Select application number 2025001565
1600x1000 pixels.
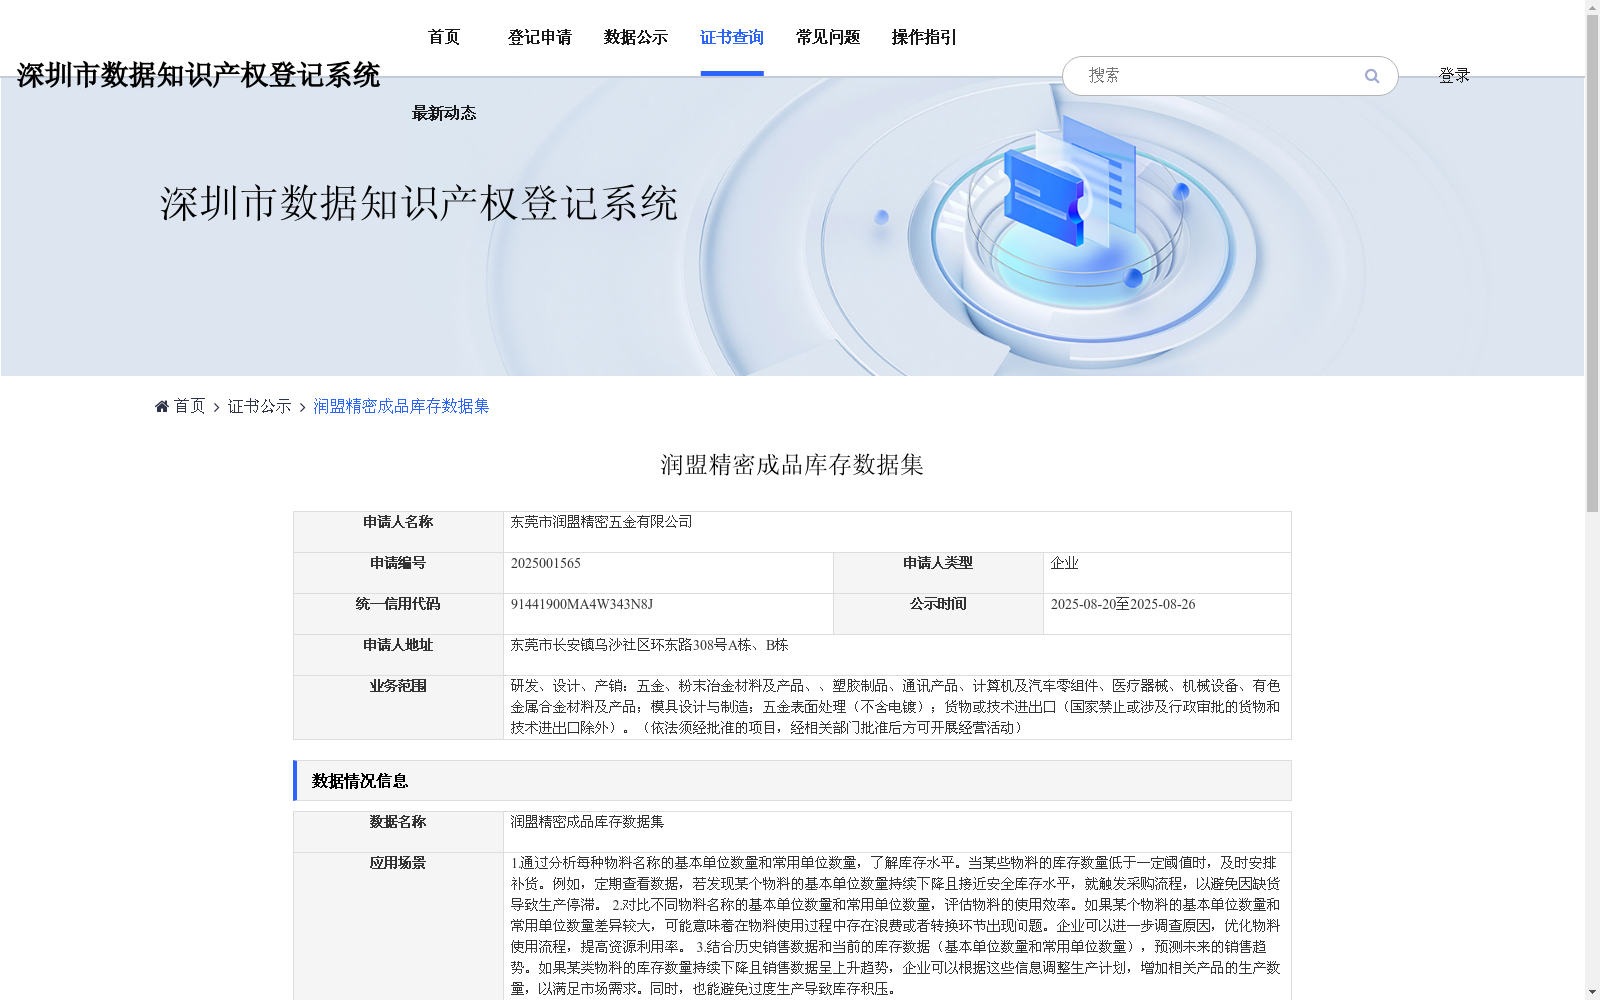546,563
